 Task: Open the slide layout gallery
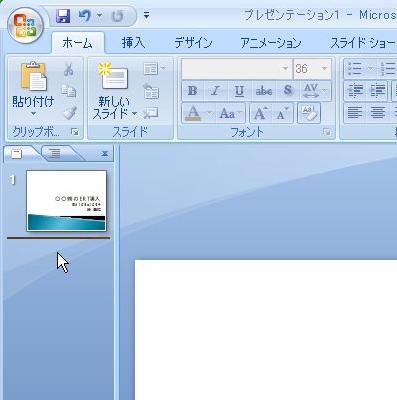click(154, 69)
